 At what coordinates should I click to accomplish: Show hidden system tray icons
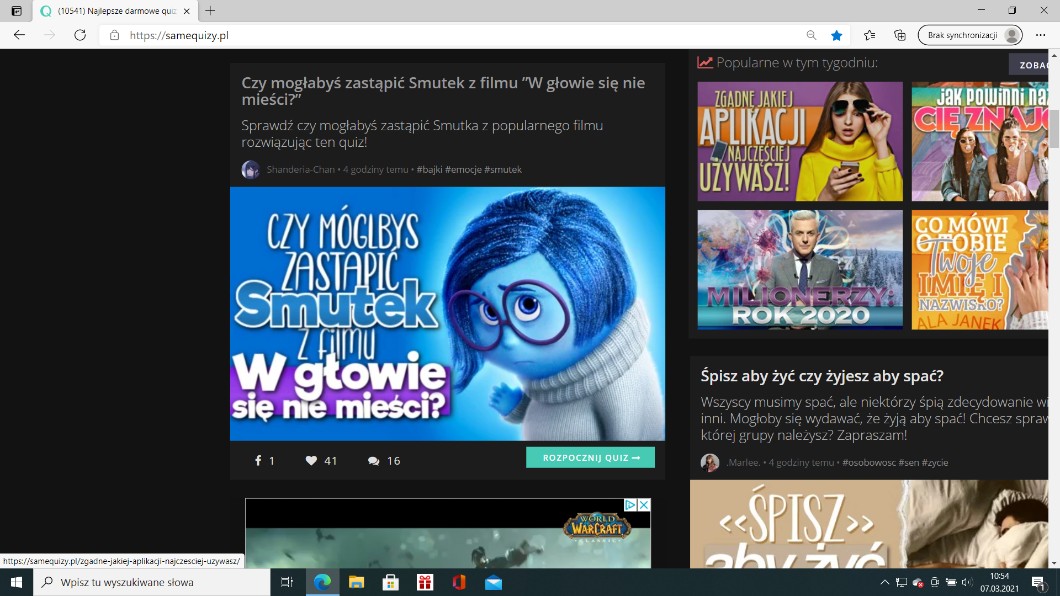[x=884, y=582]
